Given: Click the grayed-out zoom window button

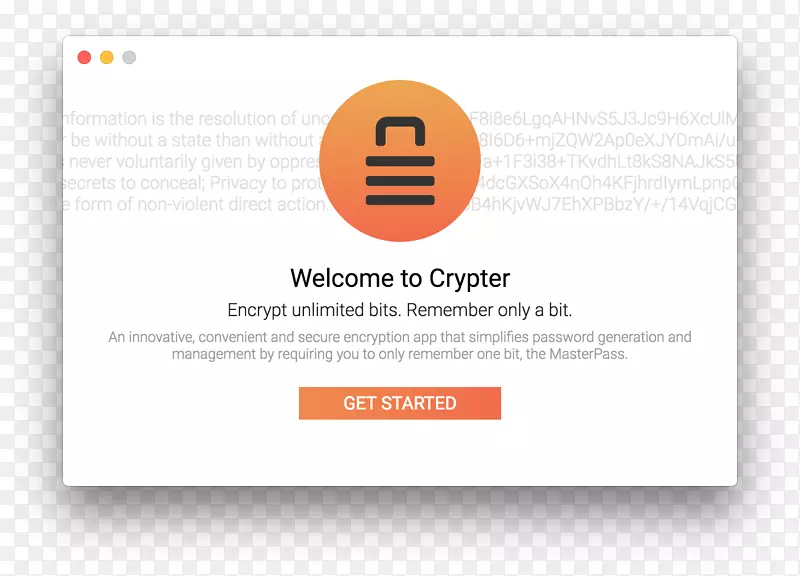Looking at the screenshot, I should pyautogui.click(x=129, y=57).
